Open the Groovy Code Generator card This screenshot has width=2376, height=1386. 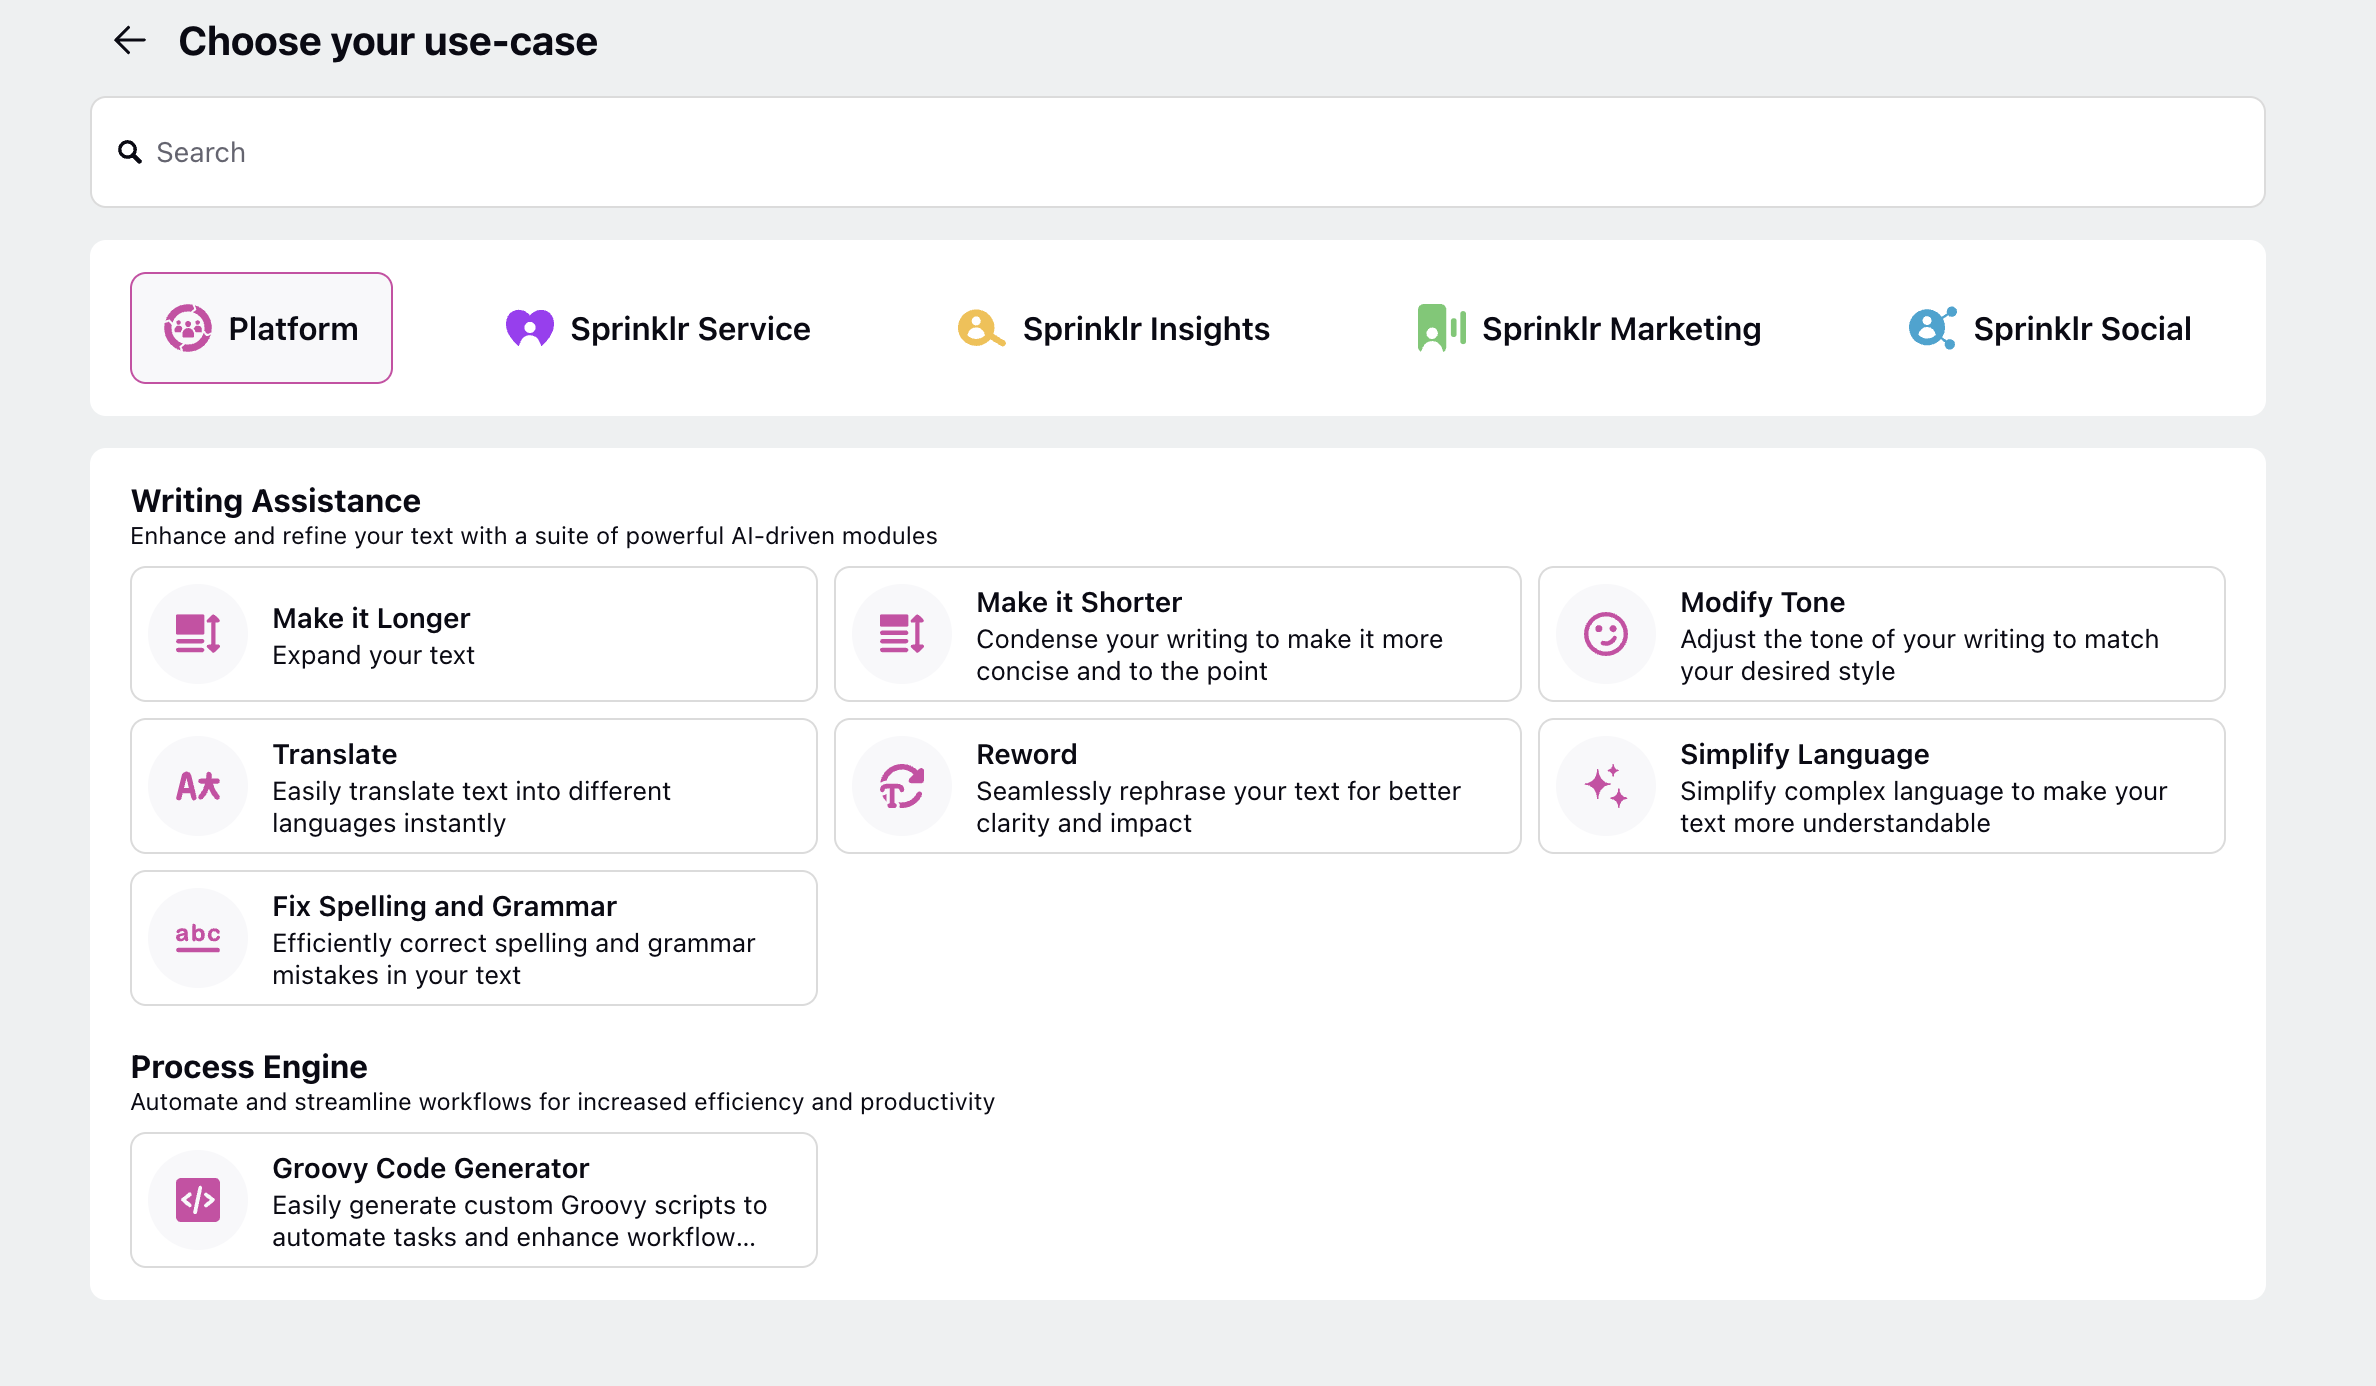pyautogui.click(x=474, y=1200)
